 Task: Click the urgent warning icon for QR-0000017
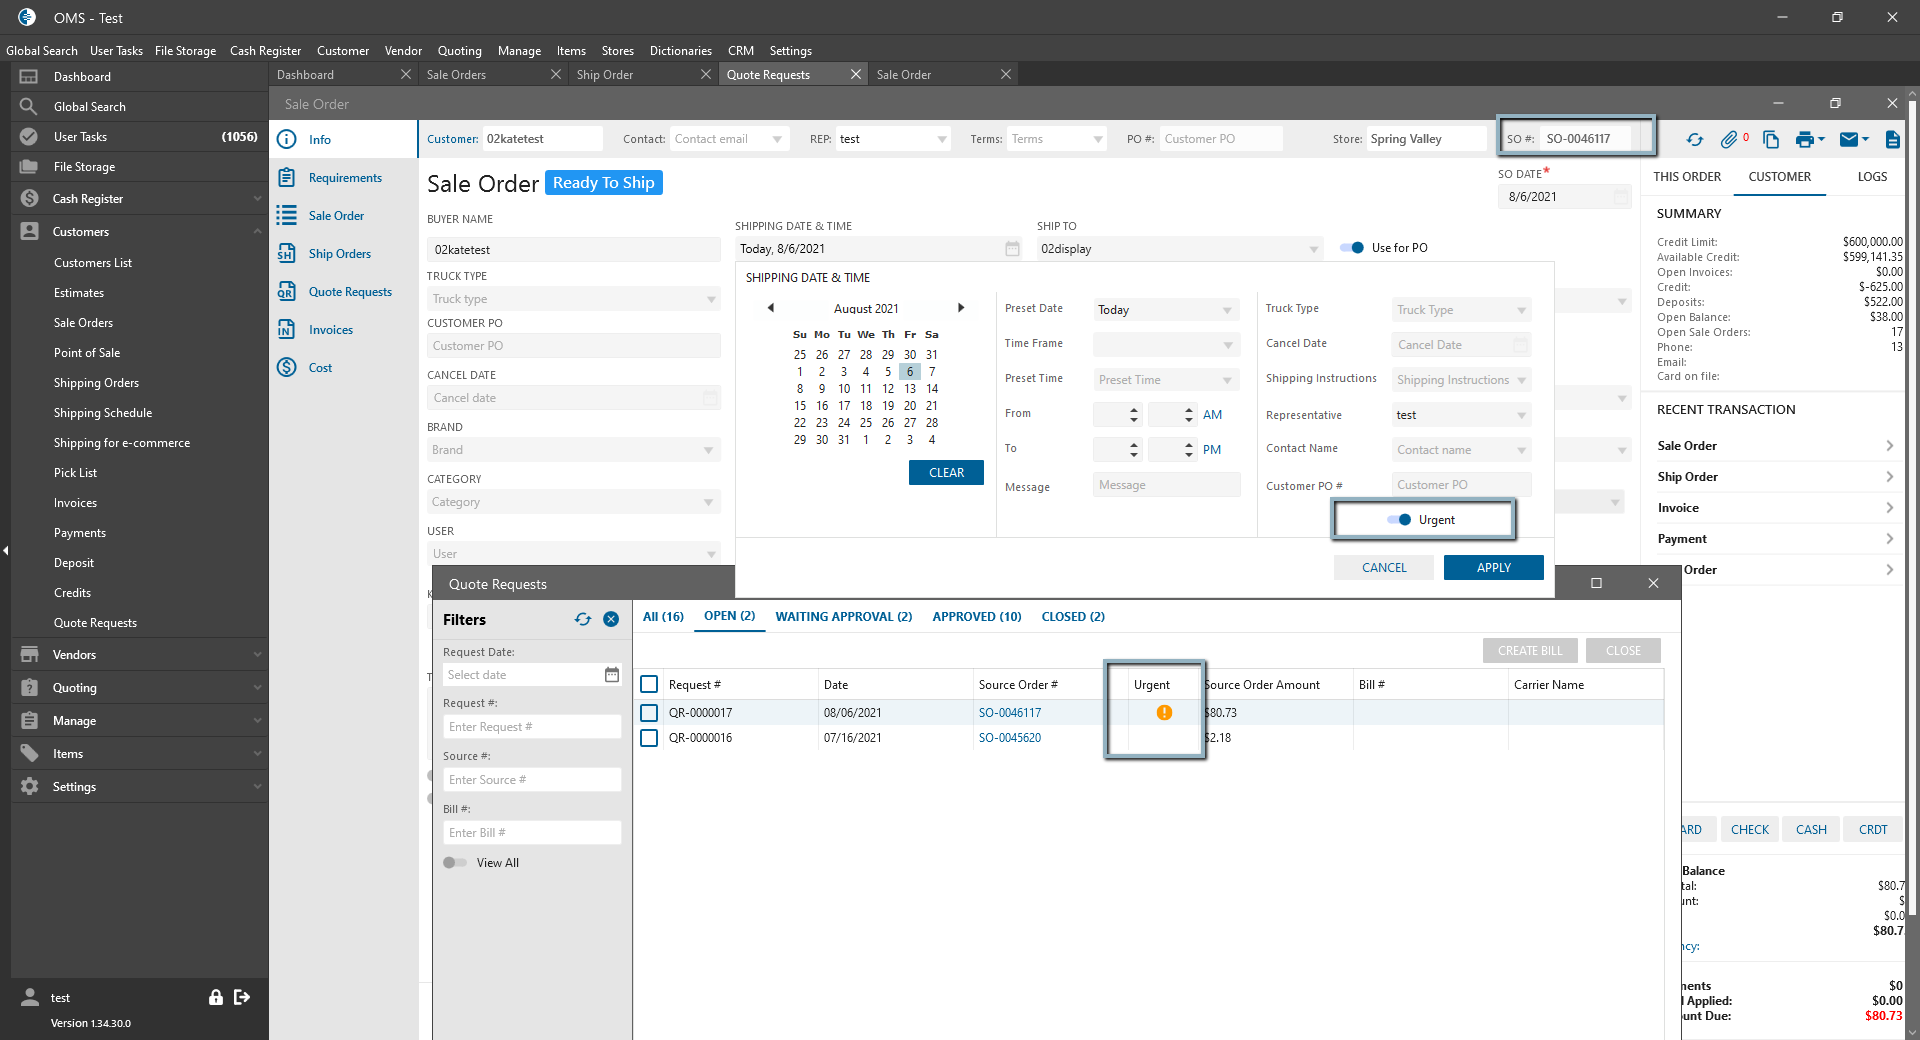[x=1164, y=713]
